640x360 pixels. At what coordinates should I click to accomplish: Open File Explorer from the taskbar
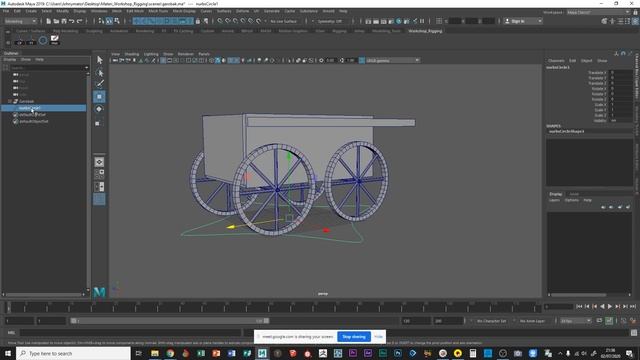[155, 353]
